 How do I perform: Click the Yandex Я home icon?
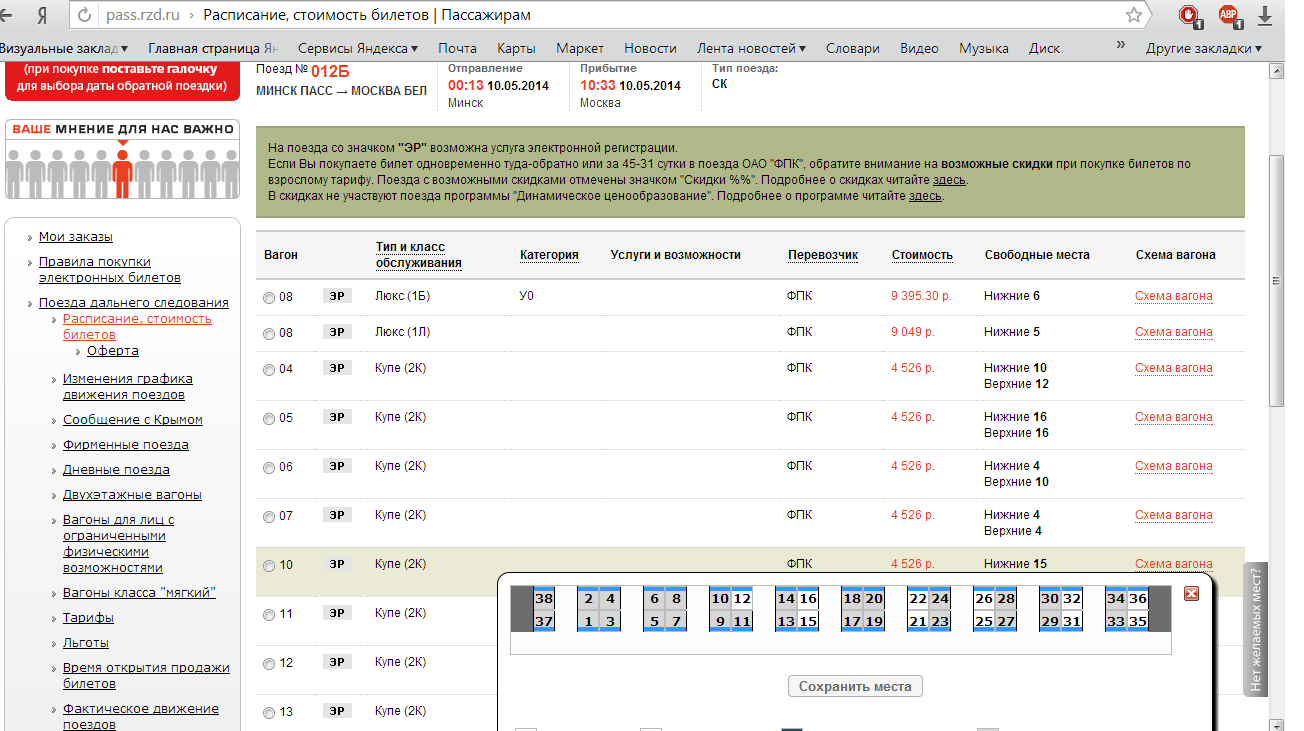point(42,15)
